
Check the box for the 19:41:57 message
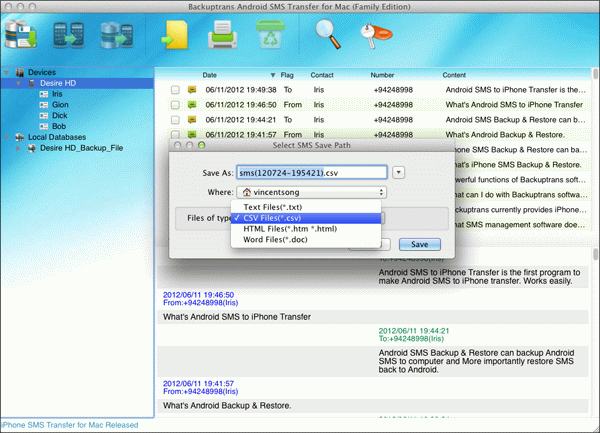(x=175, y=134)
